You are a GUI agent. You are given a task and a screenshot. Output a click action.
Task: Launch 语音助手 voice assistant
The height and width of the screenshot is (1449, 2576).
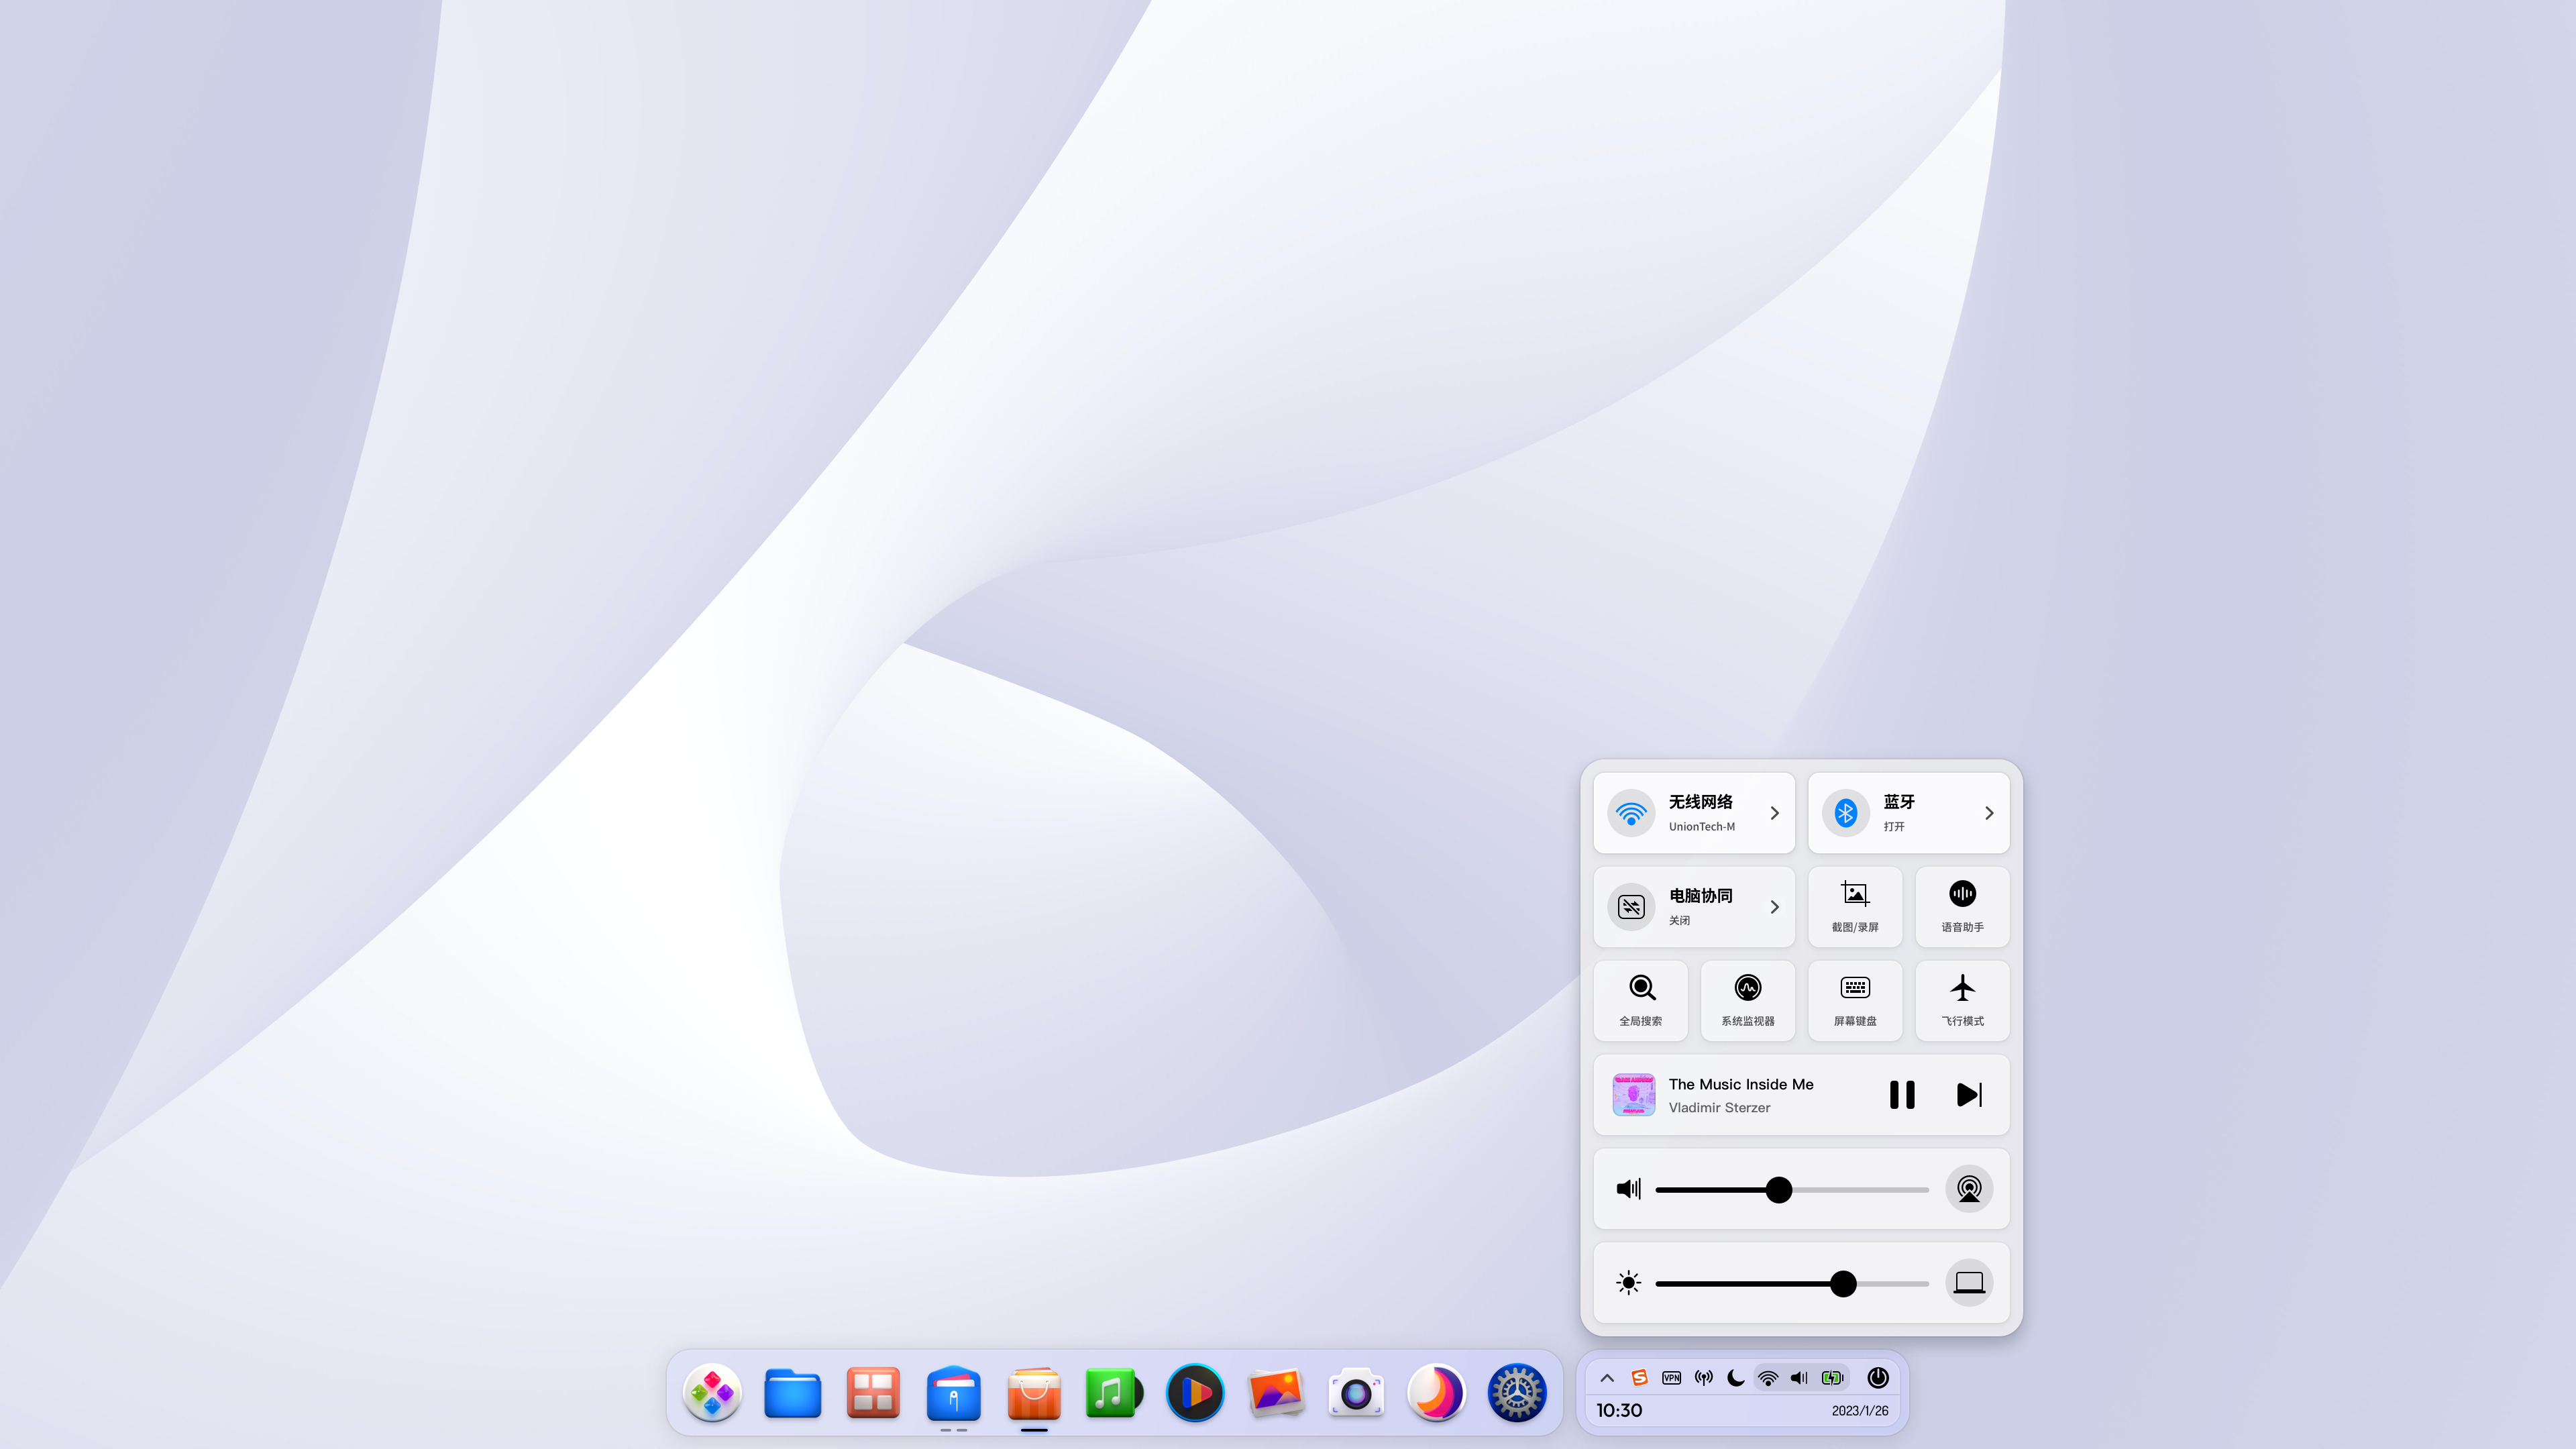click(x=1962, y=907)
